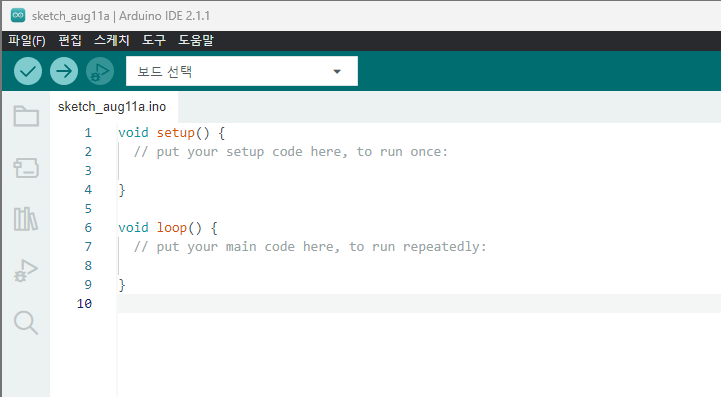
Task: Click the board selector dropdown arrow
Action: (x=337, y=71)
